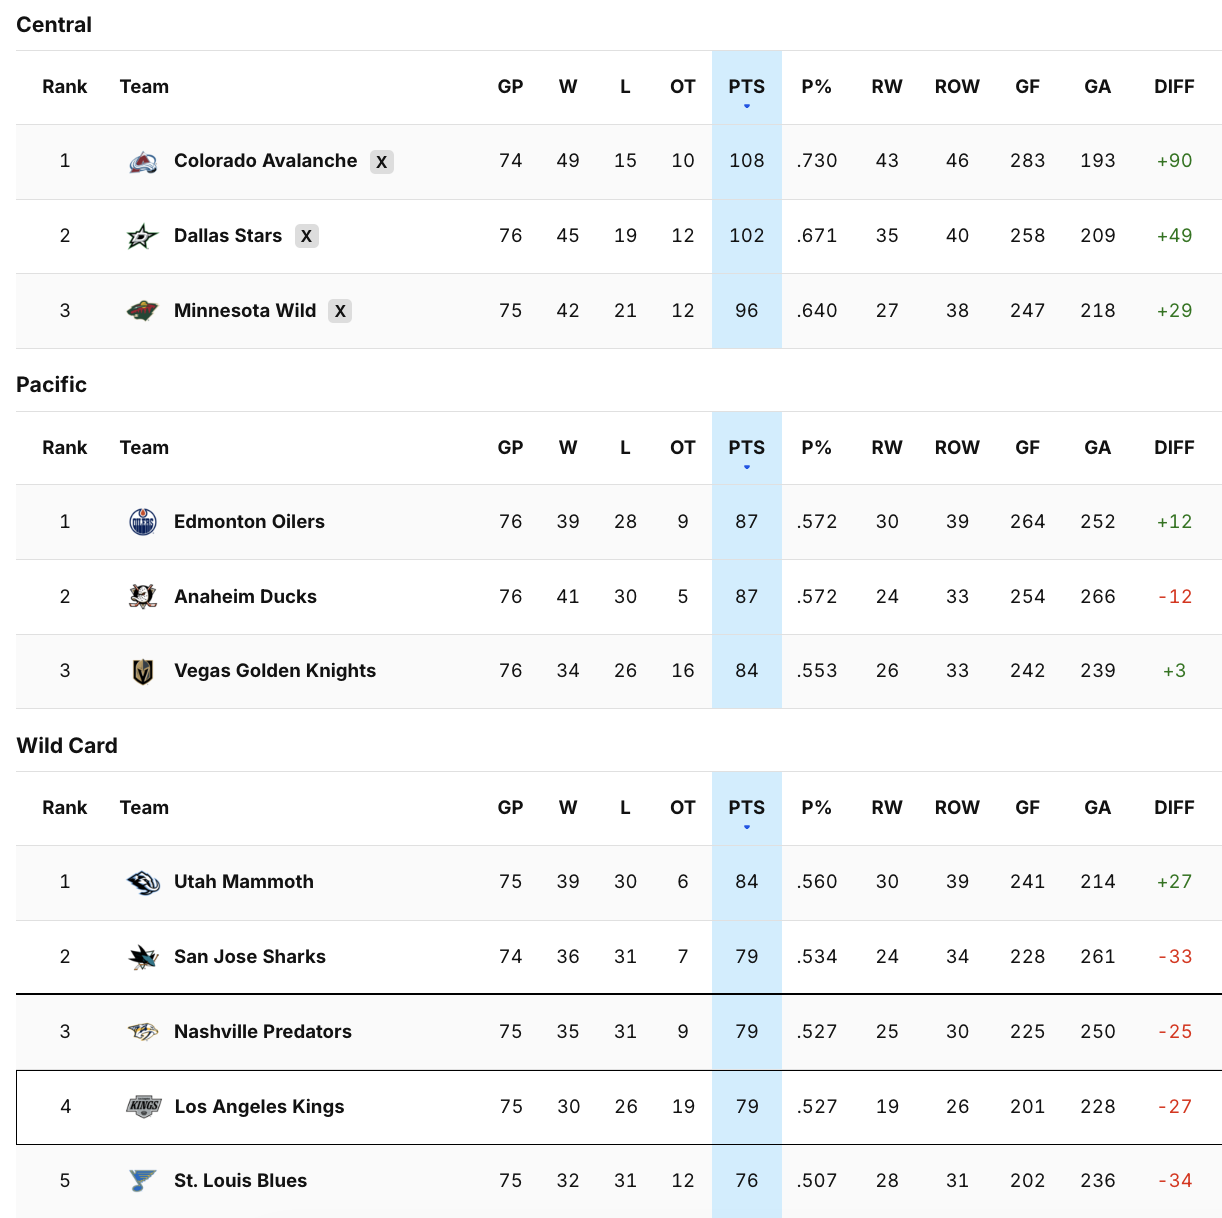1222x1218 pixels.
Task: Open the Edmonton Oilers via their logo
Action: (x=143, y=521)
